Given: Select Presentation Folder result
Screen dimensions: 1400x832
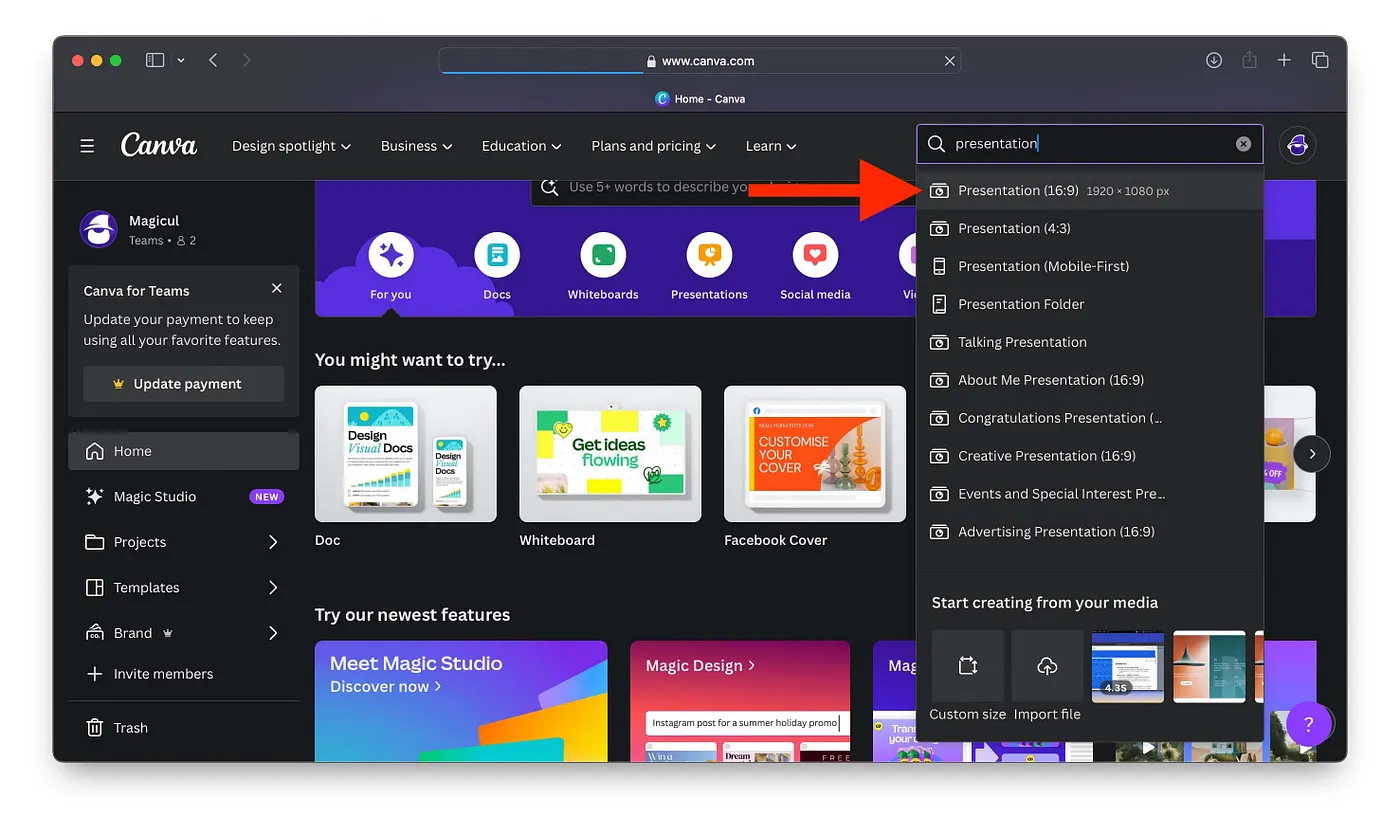Looking at the screenshot, I should point(1090,304).
